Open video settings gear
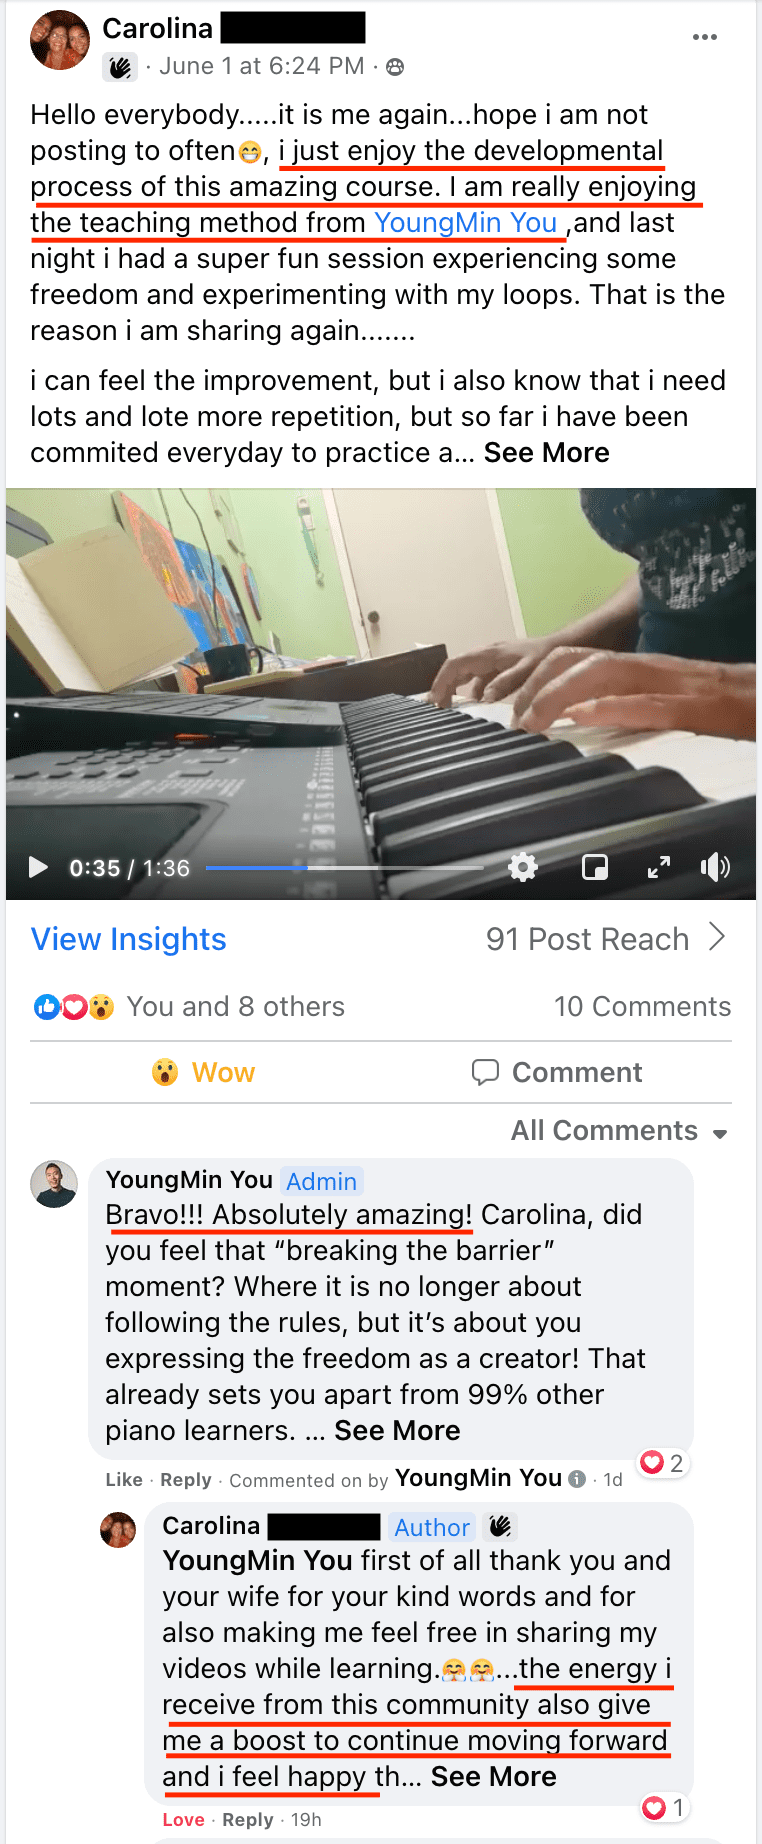 click(523, 867)
